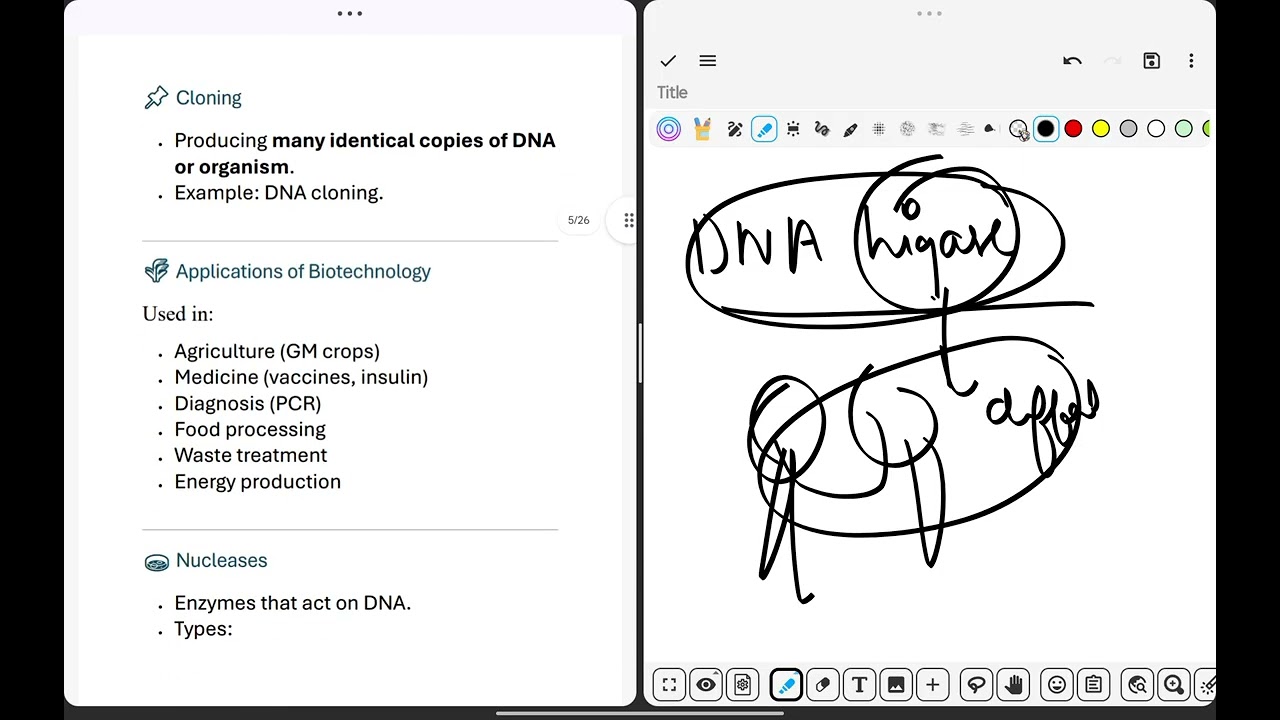
Task: Undo the last drawing stroke
Action: coord(1072,61)
